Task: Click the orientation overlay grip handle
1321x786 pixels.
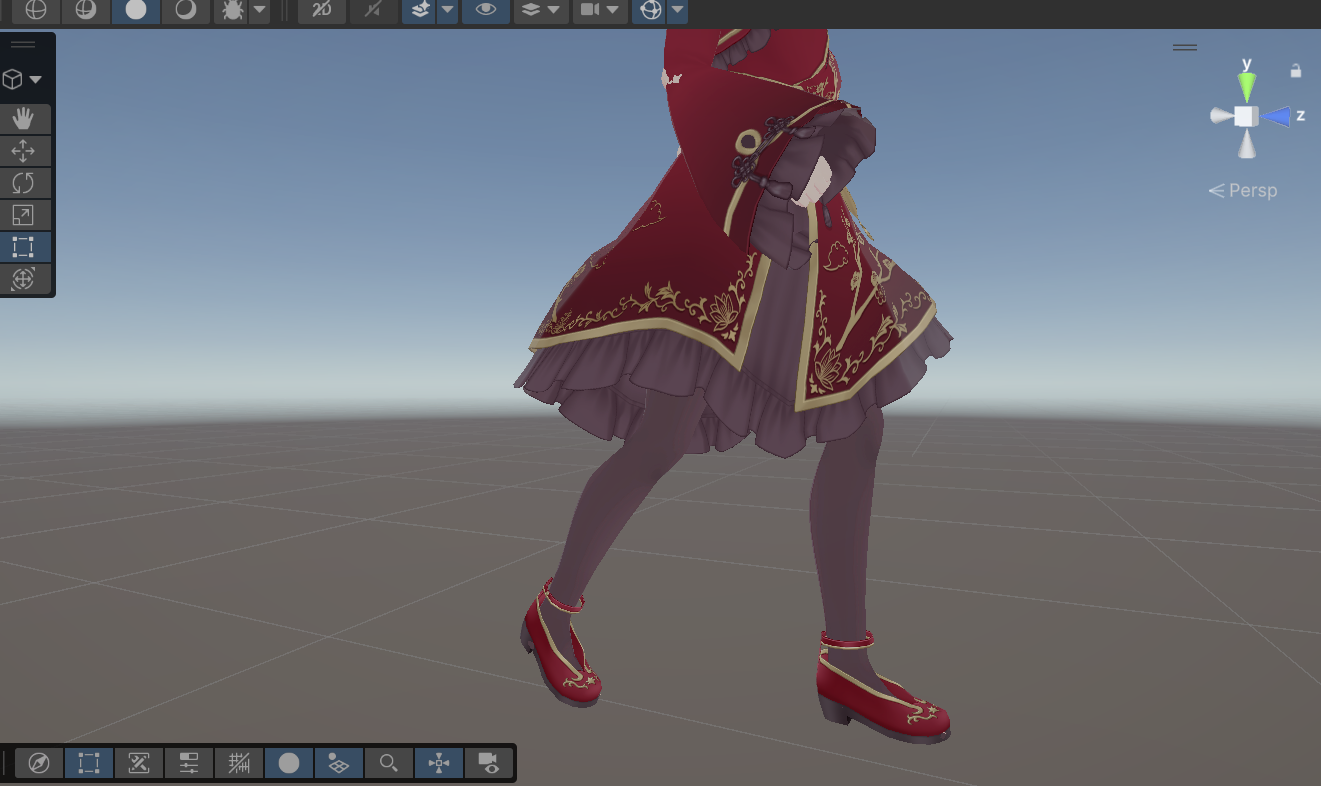Action: 1185,47
